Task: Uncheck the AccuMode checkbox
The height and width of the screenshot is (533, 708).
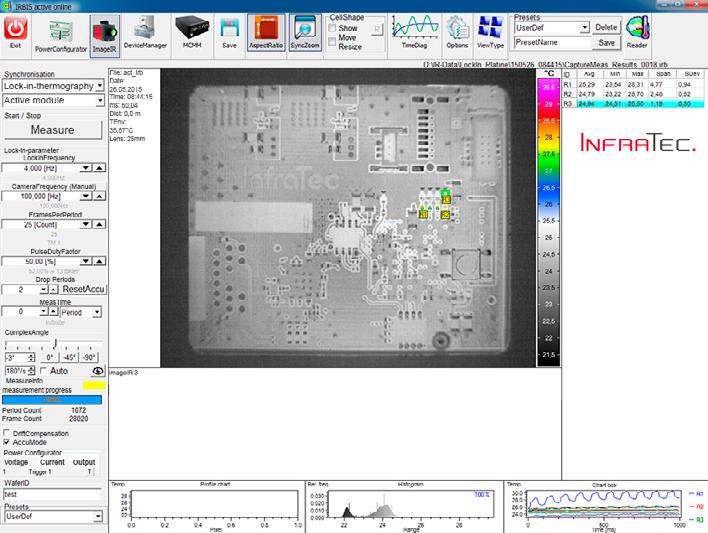Action: [6, 442]
